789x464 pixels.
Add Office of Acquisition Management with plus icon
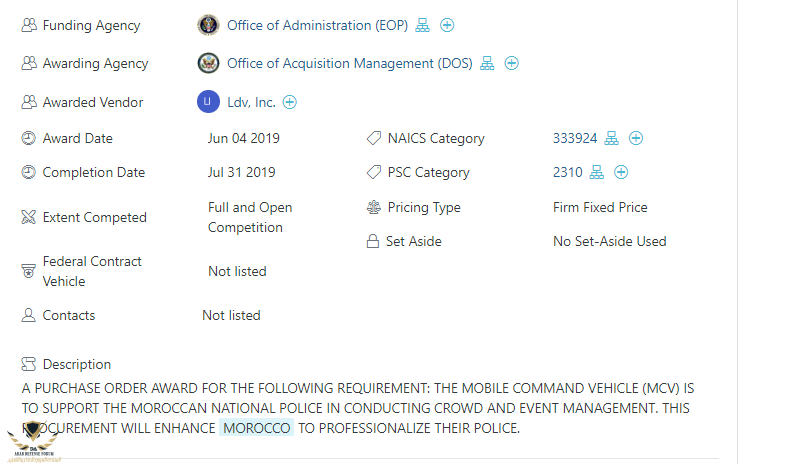tap(511, 63)
